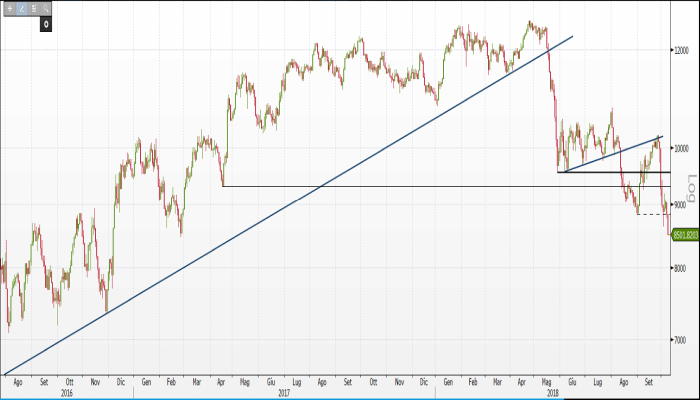Click the 12000 price axis label
The width and height of the screenshot is (700, 400).
click(684, 49)
